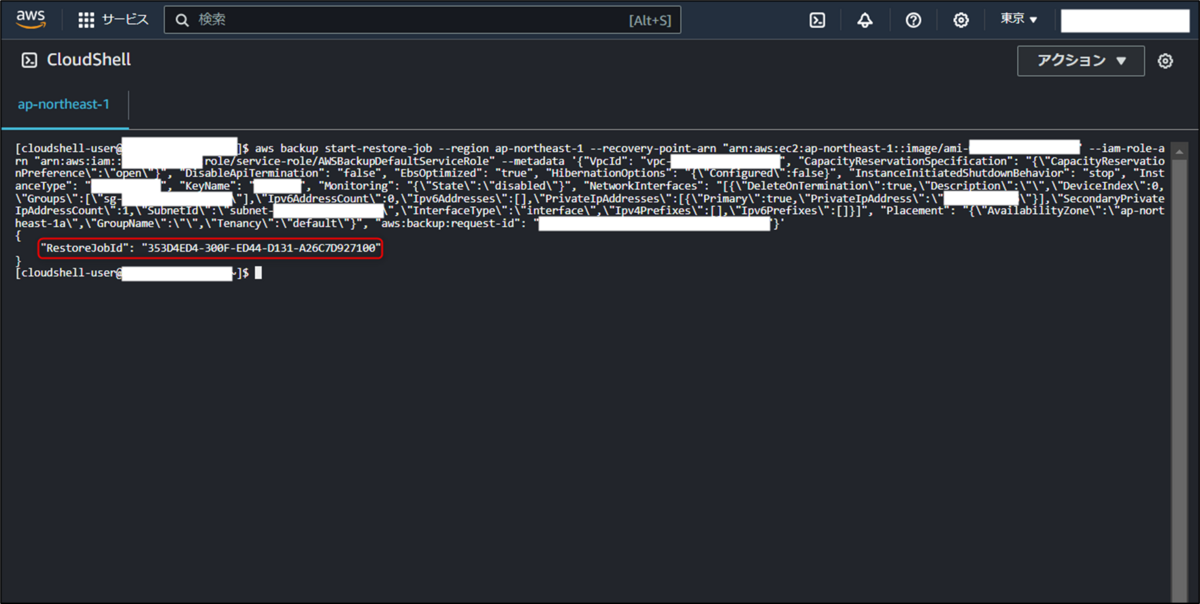Open the アクション dropdown button
Screen dimensions: 1200x604
click(x=1081, y=61)
